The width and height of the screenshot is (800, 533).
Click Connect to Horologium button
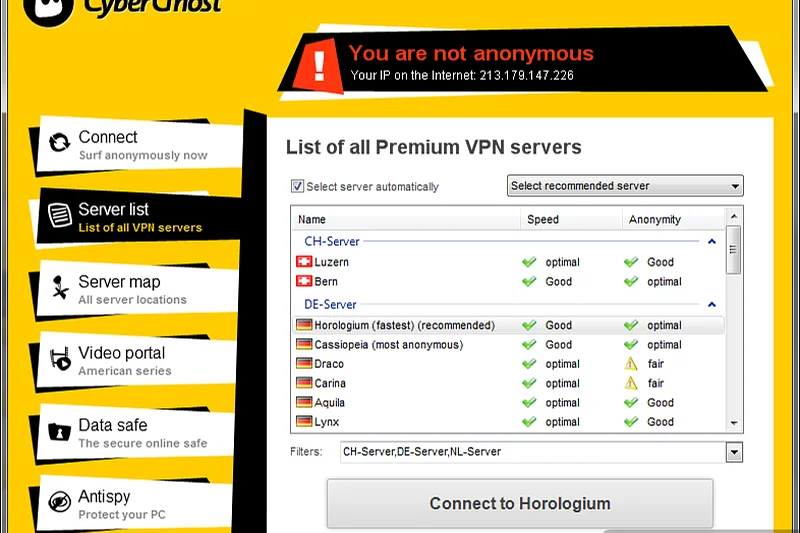pos(520,503)
